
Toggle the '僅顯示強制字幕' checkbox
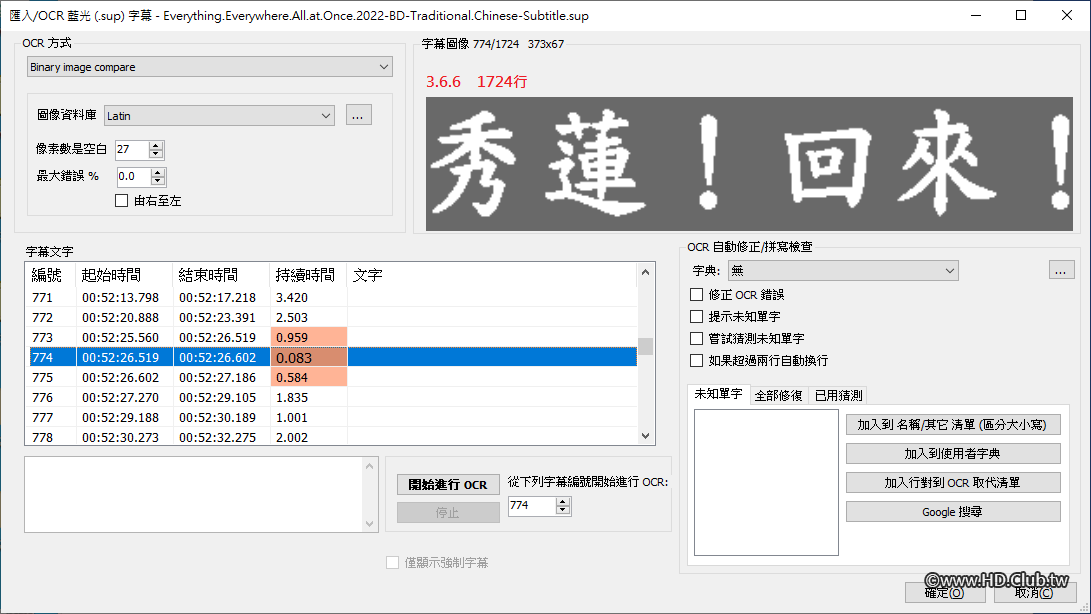click(392, 562)
